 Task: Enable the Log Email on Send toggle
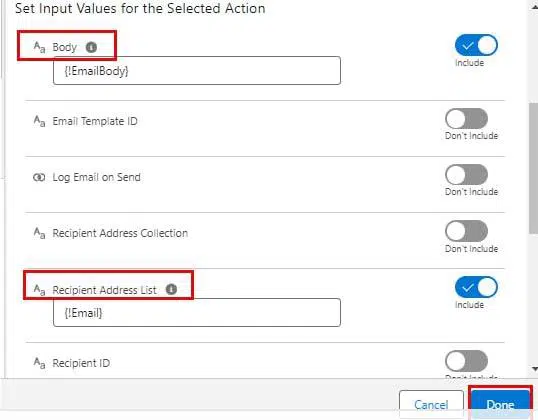(466, 175)
